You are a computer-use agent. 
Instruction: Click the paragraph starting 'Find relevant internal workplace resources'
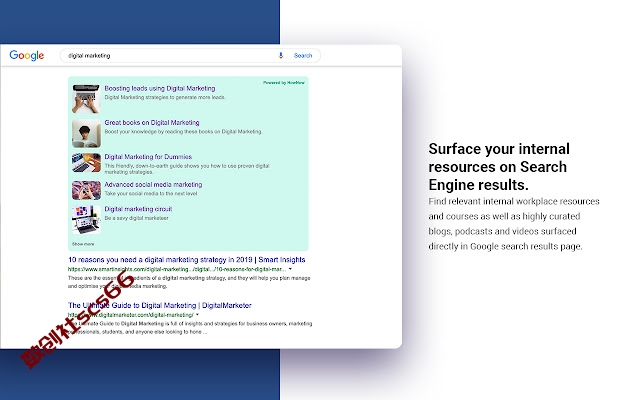pos(514,224)
